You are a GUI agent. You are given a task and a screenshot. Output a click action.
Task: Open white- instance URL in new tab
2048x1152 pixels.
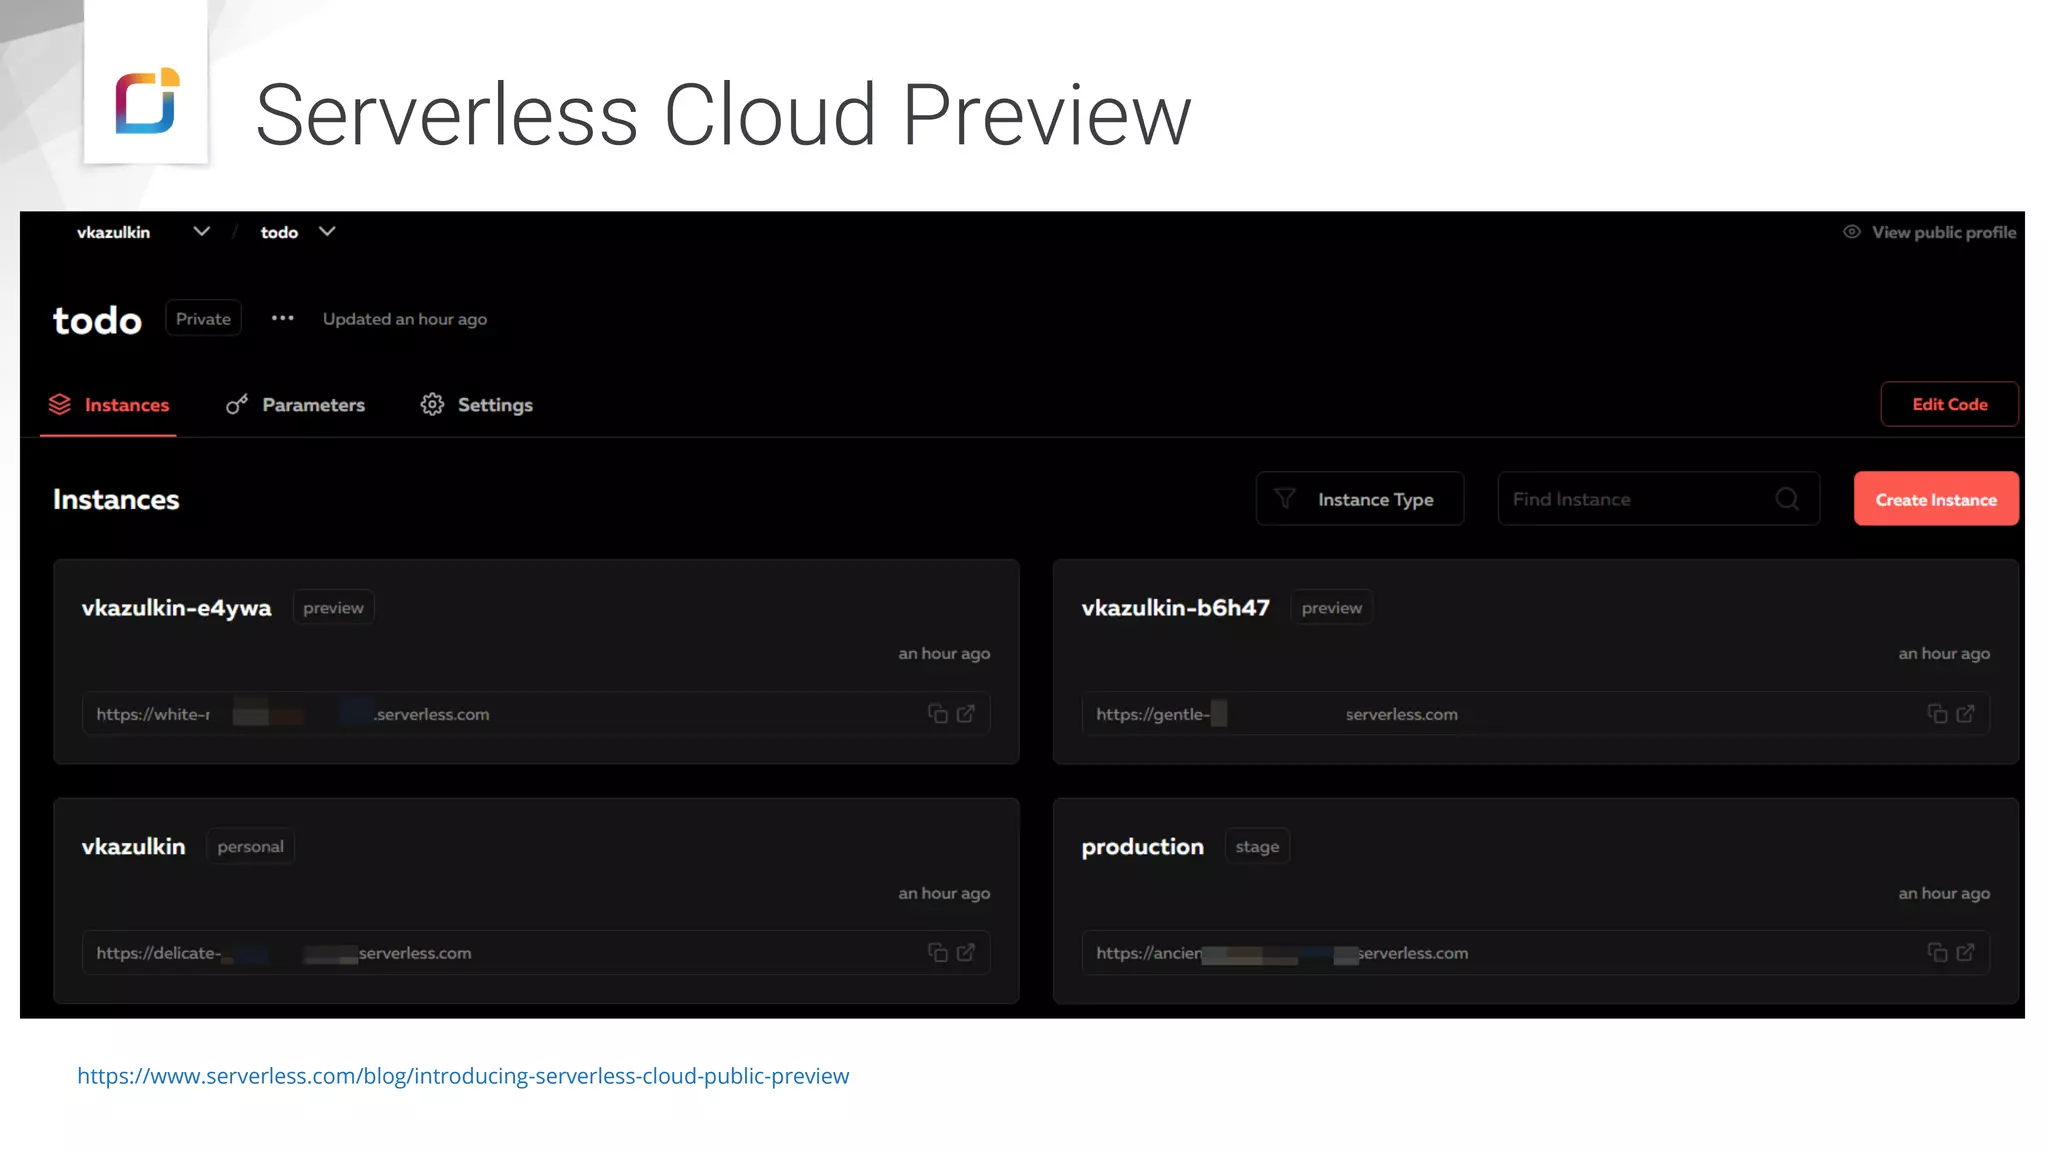click(966, 714)
